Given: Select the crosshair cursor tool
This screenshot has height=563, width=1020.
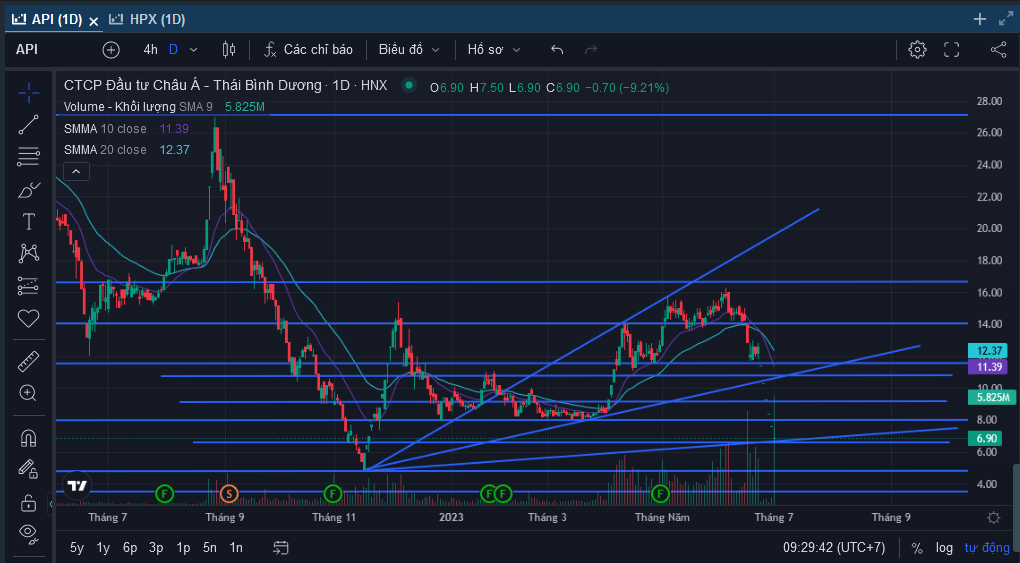Looking at the screenshot, I should 29,93.
